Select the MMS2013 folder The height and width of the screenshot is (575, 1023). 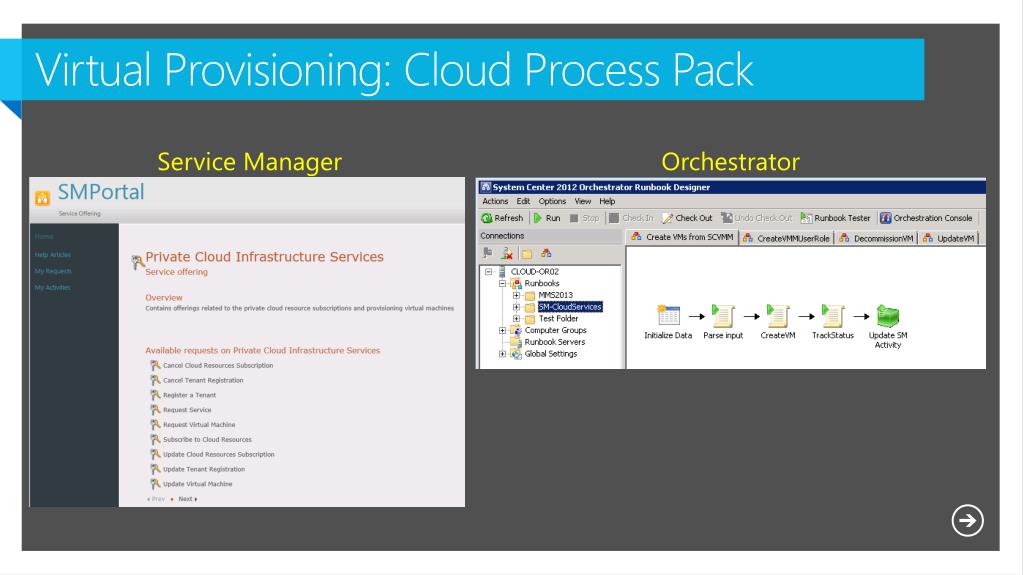(555, 295)
